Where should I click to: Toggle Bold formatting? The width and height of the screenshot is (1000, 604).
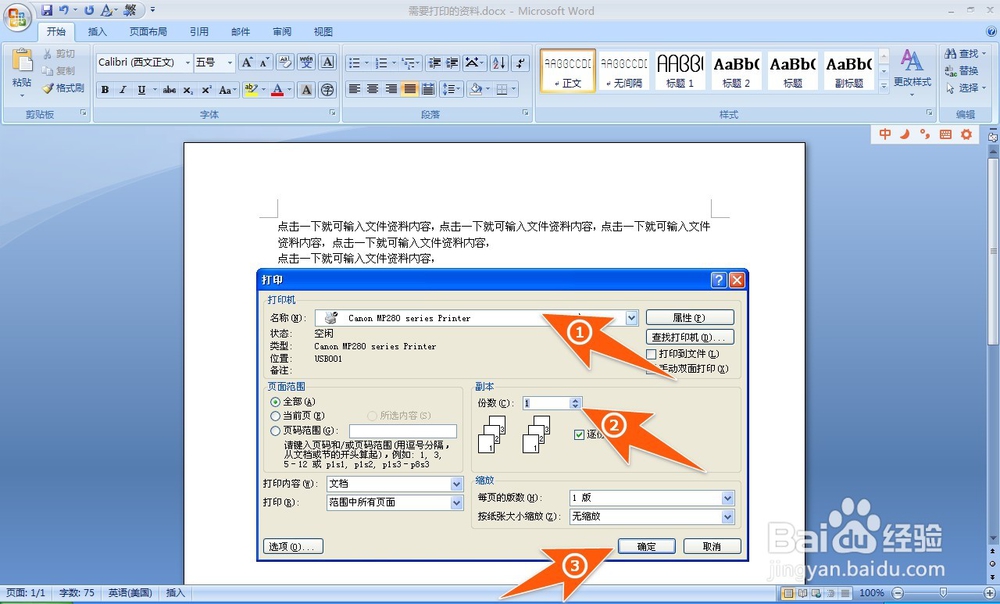click(105, 90)
